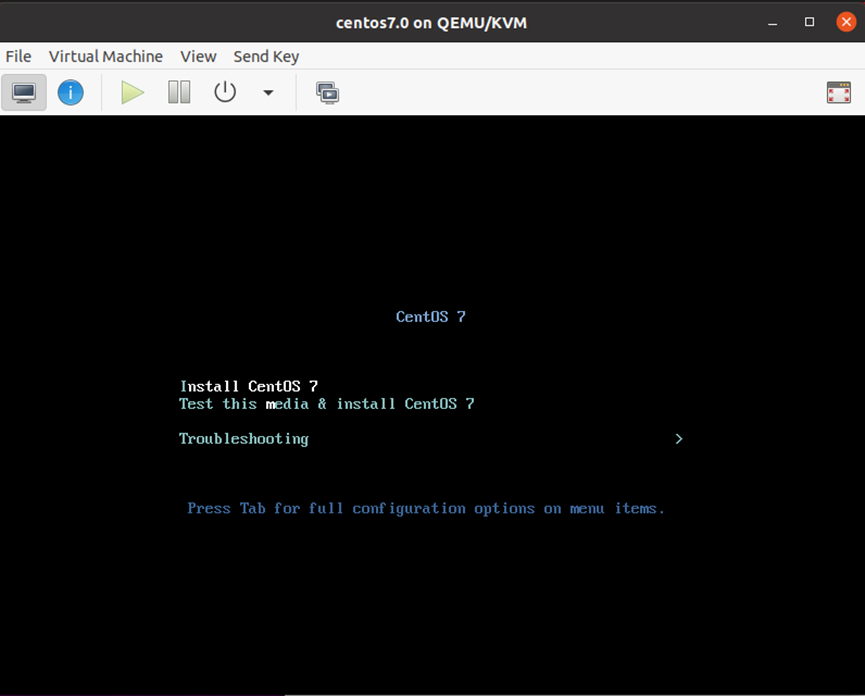Open the manage VM snapshots view
Viewport: 865px width, 696px height.
(x=328, y=93)
